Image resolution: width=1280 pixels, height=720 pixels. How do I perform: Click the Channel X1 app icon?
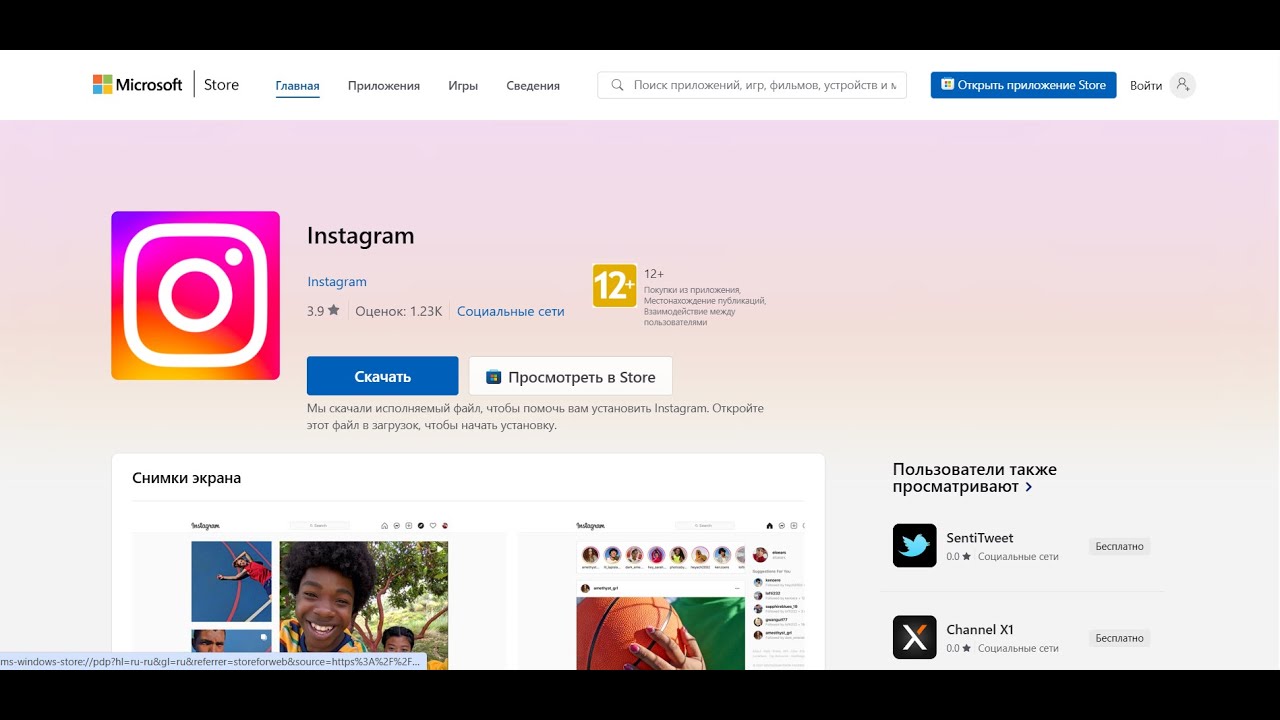(915, 637)
